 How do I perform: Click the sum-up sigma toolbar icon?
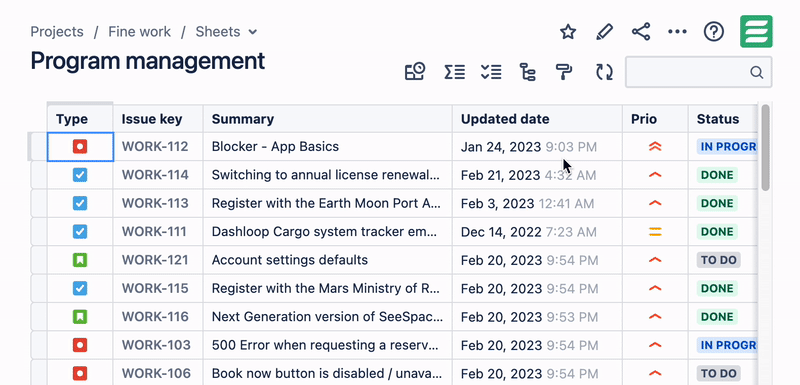point(454,72)
